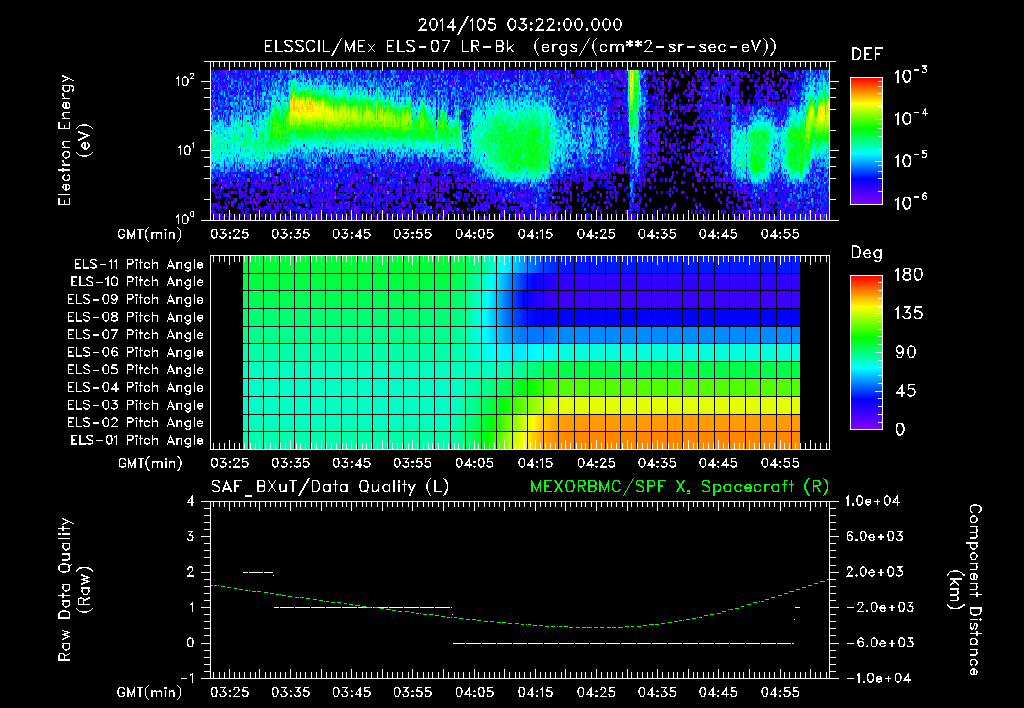1024x708 pixels.
Task: Select the 'ELS-06 Pitch Angle' row label
Action: point(135,353)
